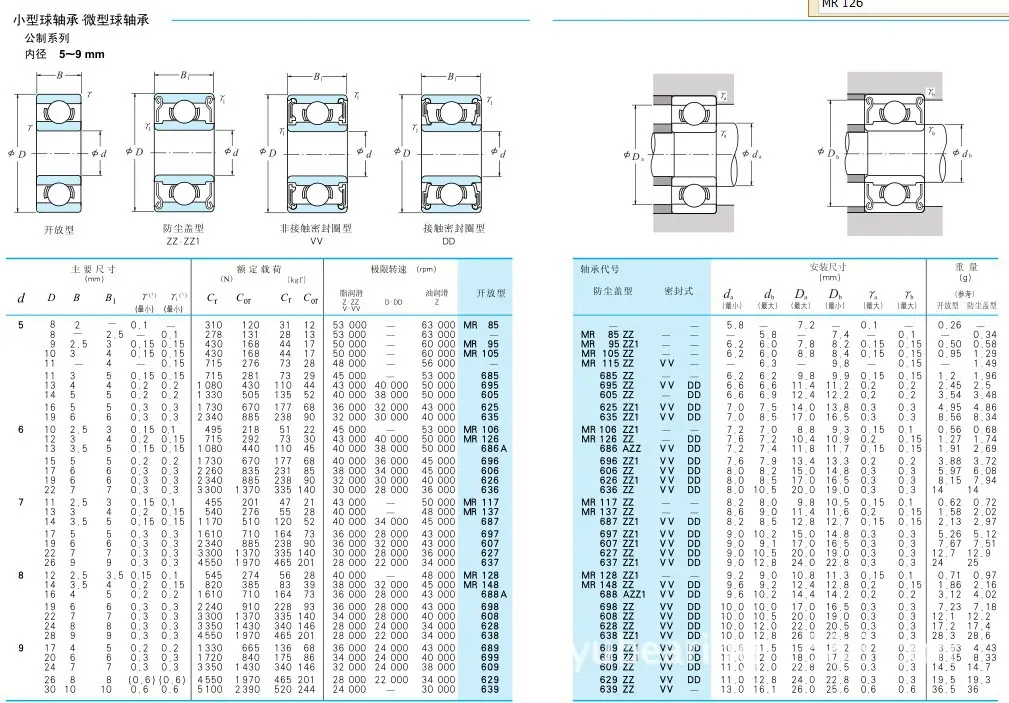Click 629 ZZ in the shielded type column
Image resolution: width=1009 pixels, height=703 pixels.
point(616,679)
